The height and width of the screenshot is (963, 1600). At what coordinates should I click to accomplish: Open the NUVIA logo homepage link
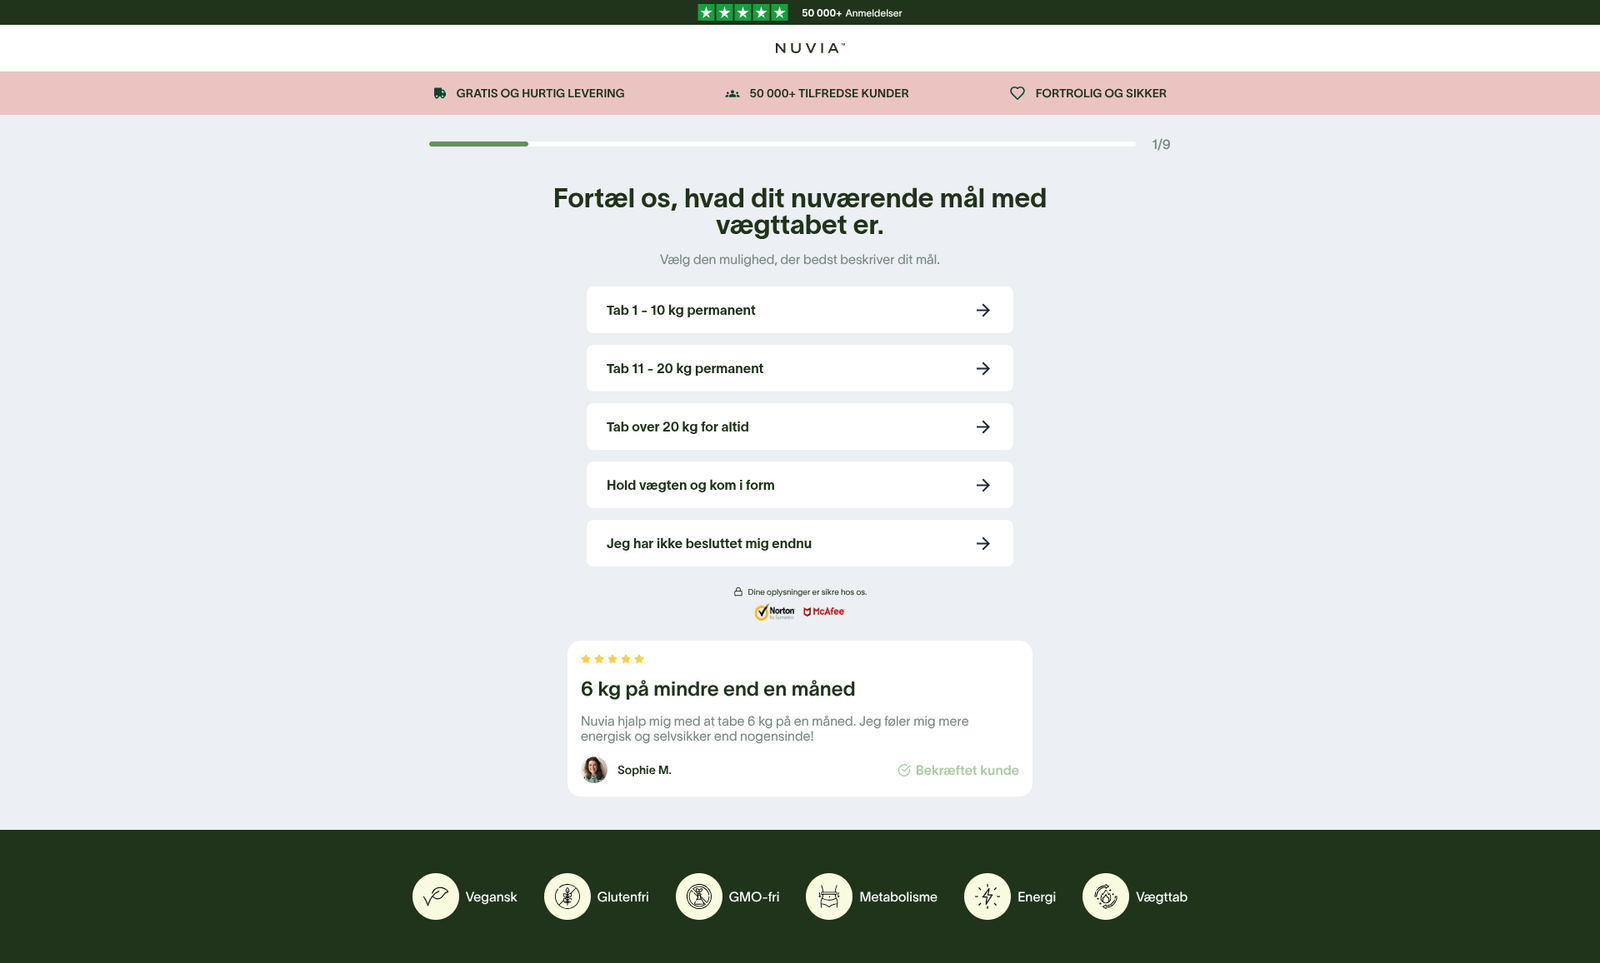809,48
